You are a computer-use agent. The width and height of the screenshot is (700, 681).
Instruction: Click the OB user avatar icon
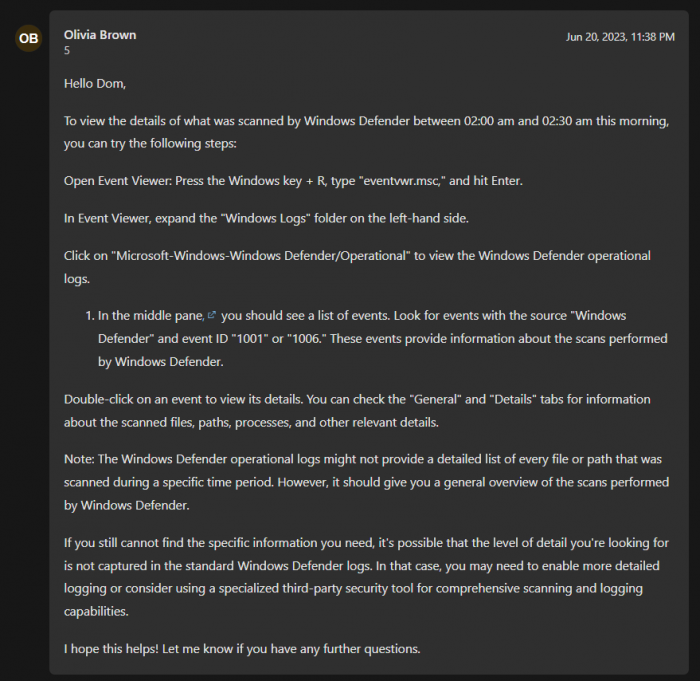click(x=29, y=38)
